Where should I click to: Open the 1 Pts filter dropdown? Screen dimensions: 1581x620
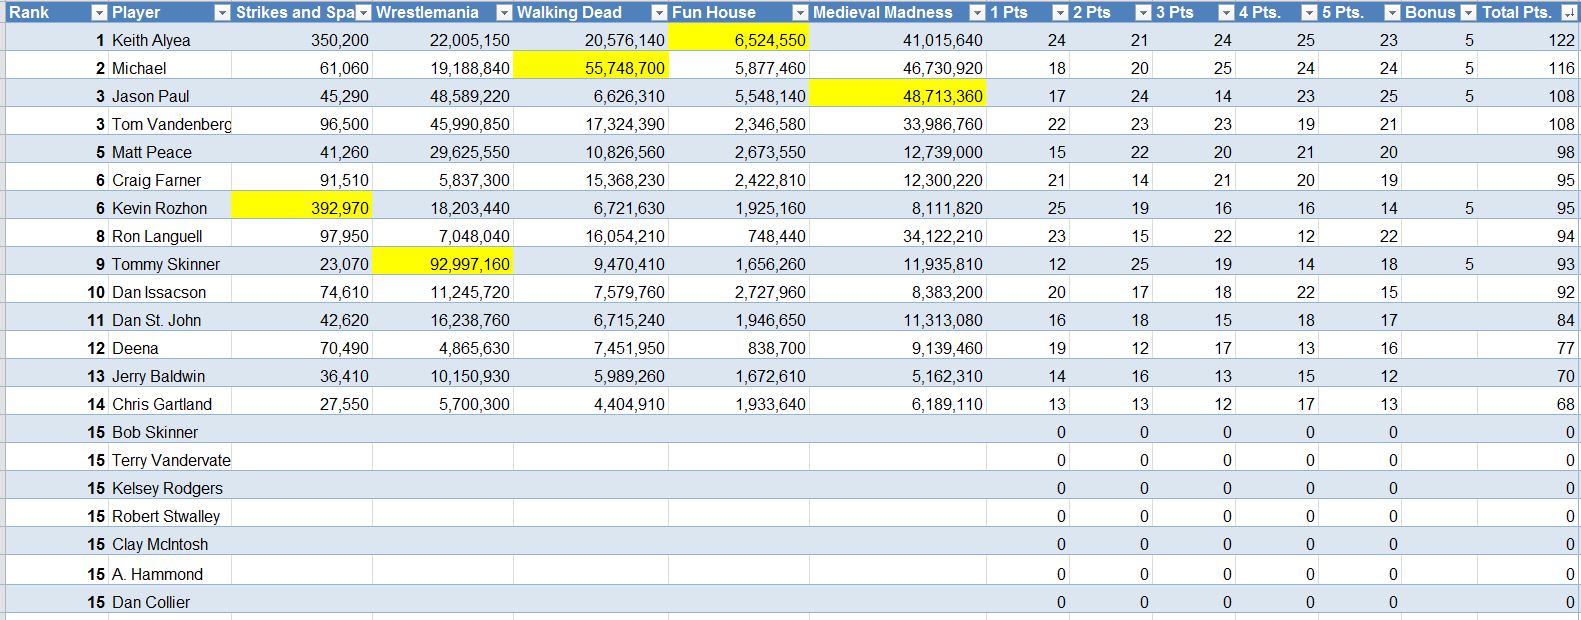click(x=1060, y=13)
